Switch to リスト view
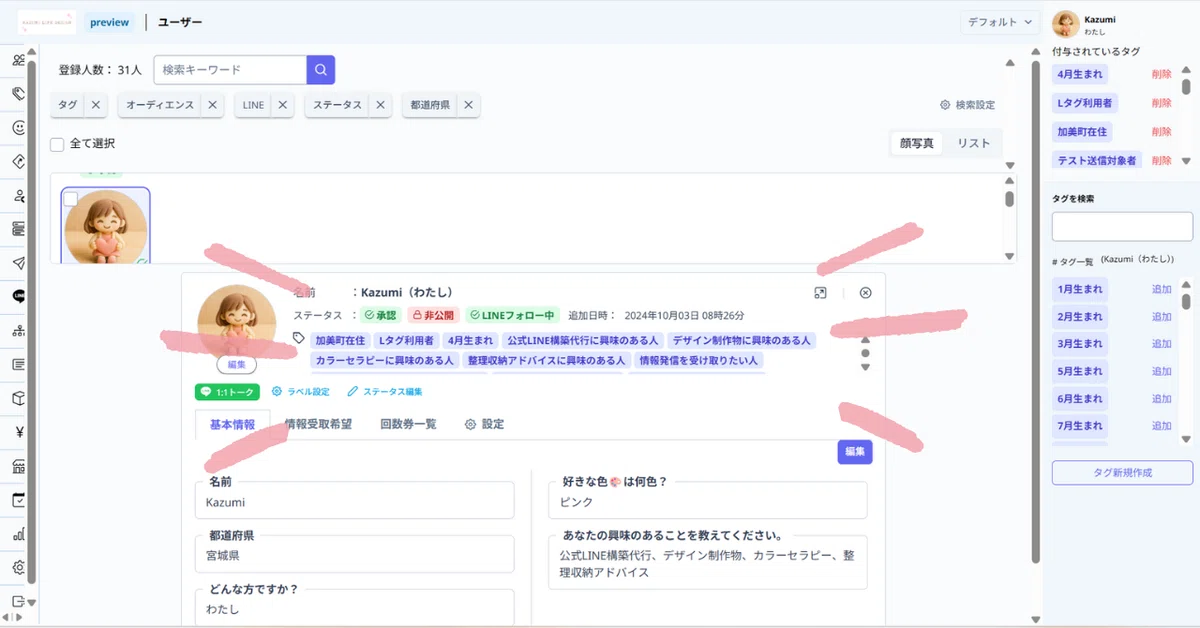1200x628 pixels. tap(974, 143)
